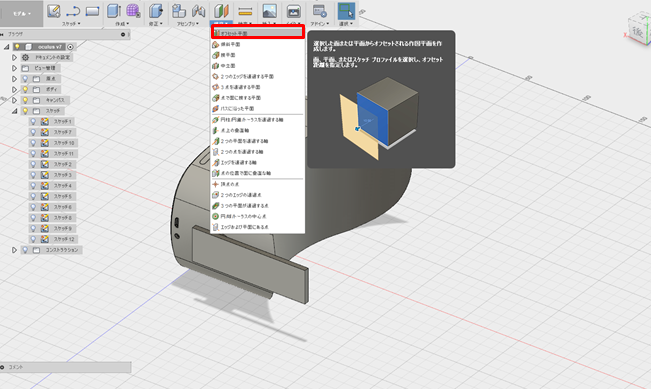Open the 作成 toolbar dropdown
Screen dimensions: 651x389
click(x=122, y=24)
